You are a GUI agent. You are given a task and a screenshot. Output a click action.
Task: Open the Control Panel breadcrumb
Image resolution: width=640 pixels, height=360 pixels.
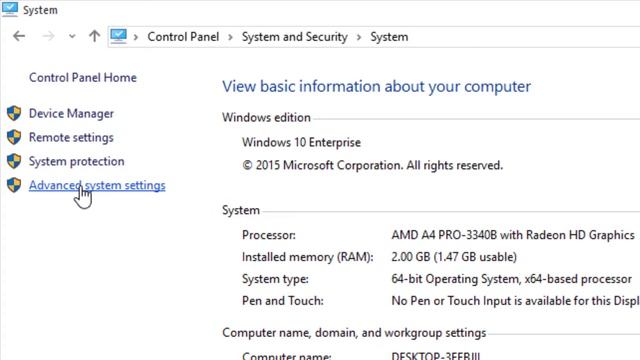[183, 37]
